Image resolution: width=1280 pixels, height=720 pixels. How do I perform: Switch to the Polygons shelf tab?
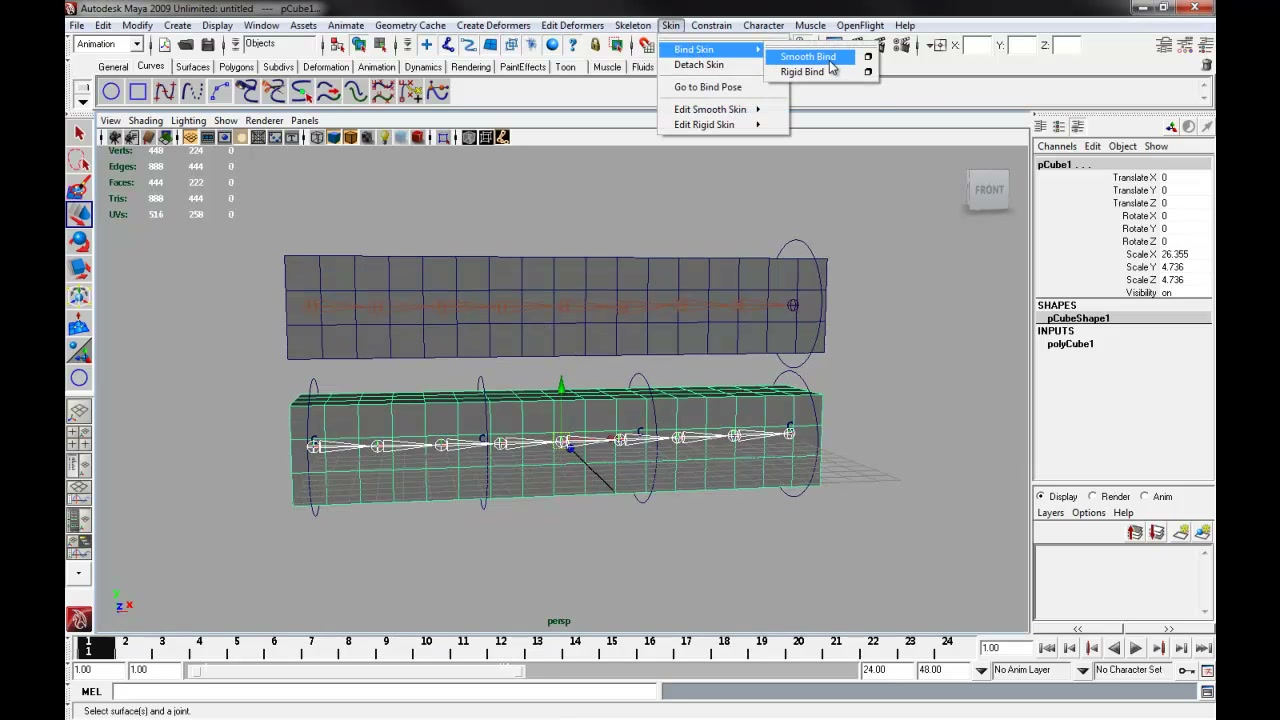[x=236, y=67]
